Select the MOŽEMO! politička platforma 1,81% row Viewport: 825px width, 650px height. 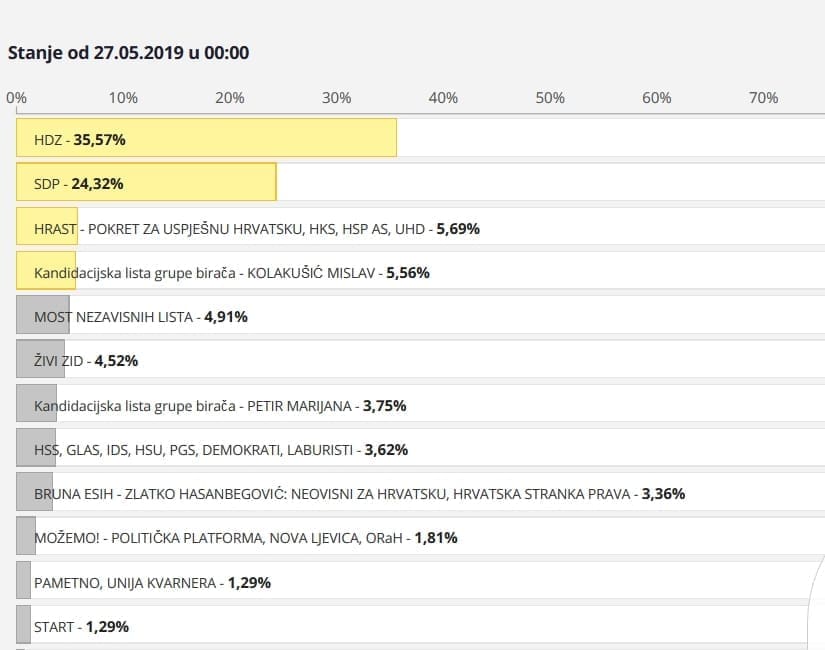(x=245, y=537)
